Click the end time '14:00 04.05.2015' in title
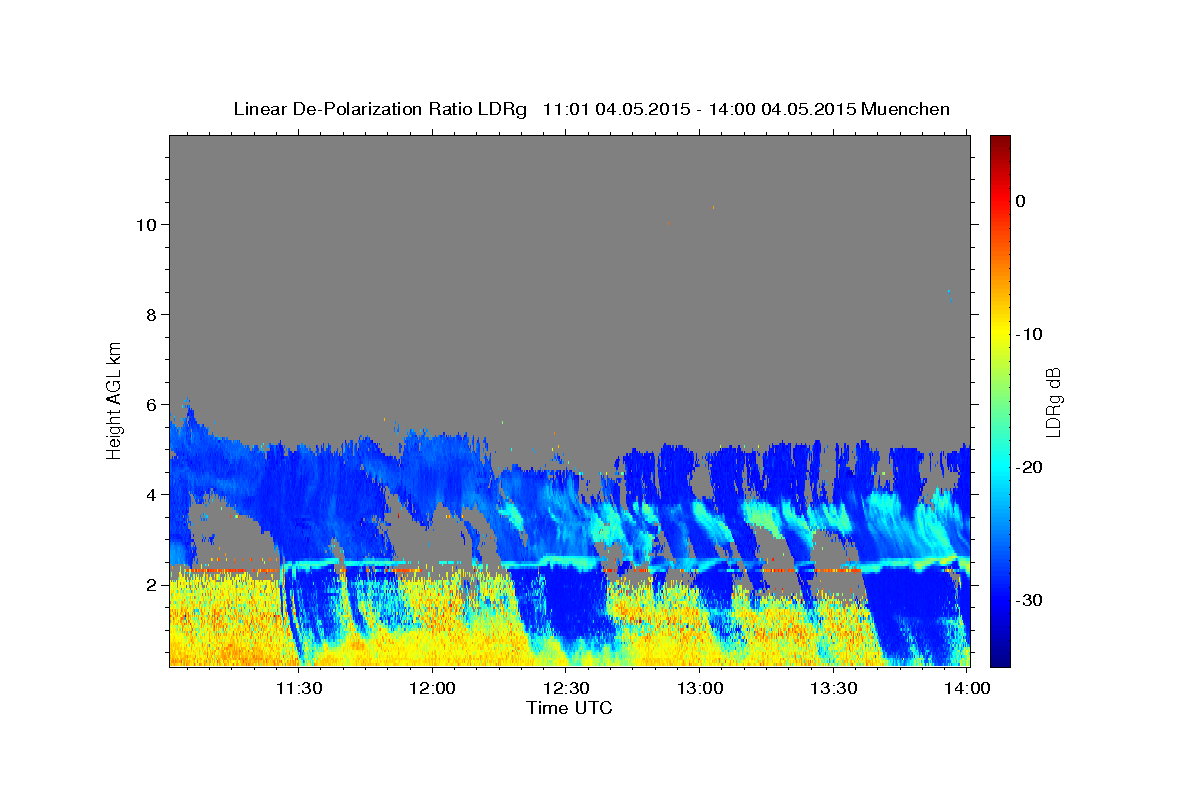The height and width of the screenshot is (800, 1200). [782, 109]
